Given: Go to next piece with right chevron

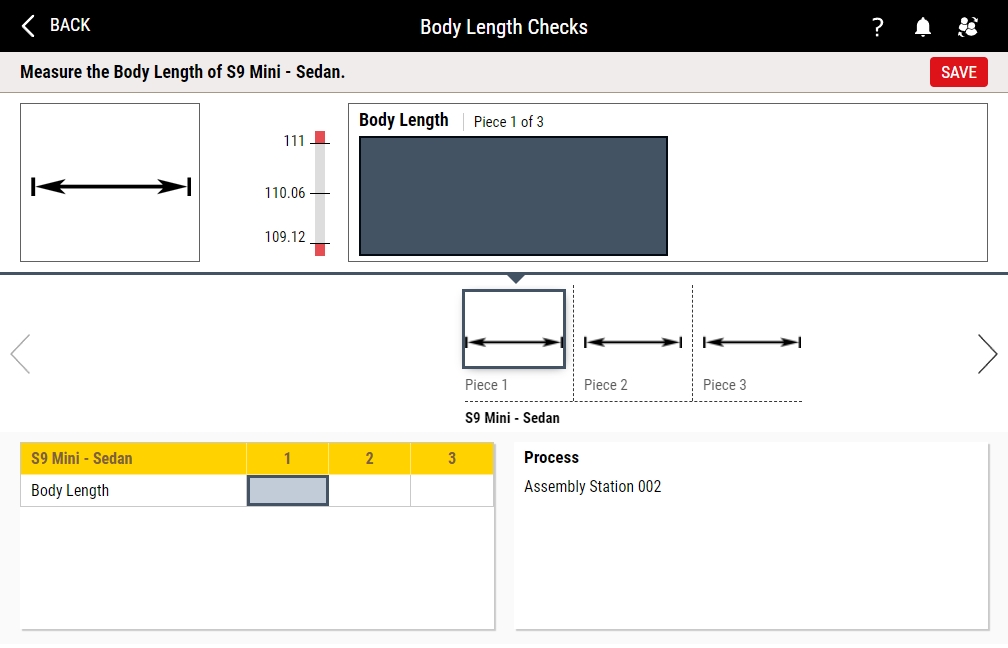Looking at the screenshot, I should pyautogui.click(x=987, y=353).
